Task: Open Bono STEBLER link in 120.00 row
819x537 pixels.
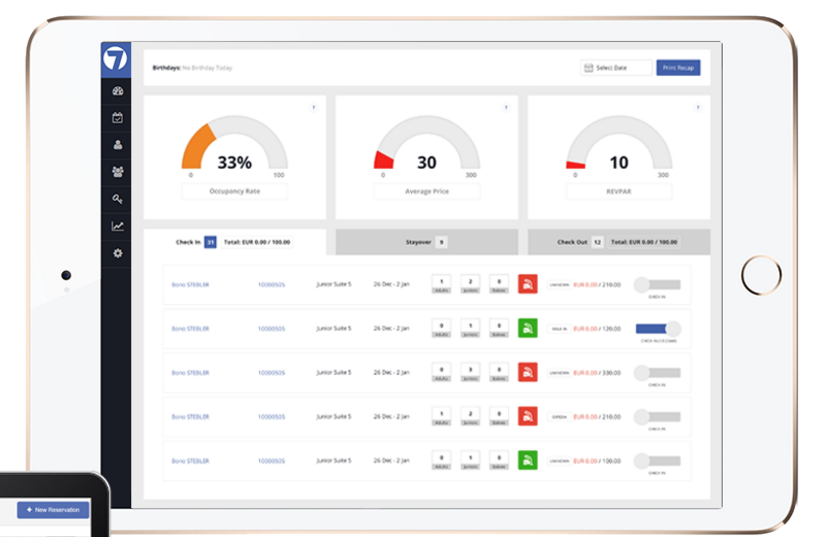Action: [190, 329]
